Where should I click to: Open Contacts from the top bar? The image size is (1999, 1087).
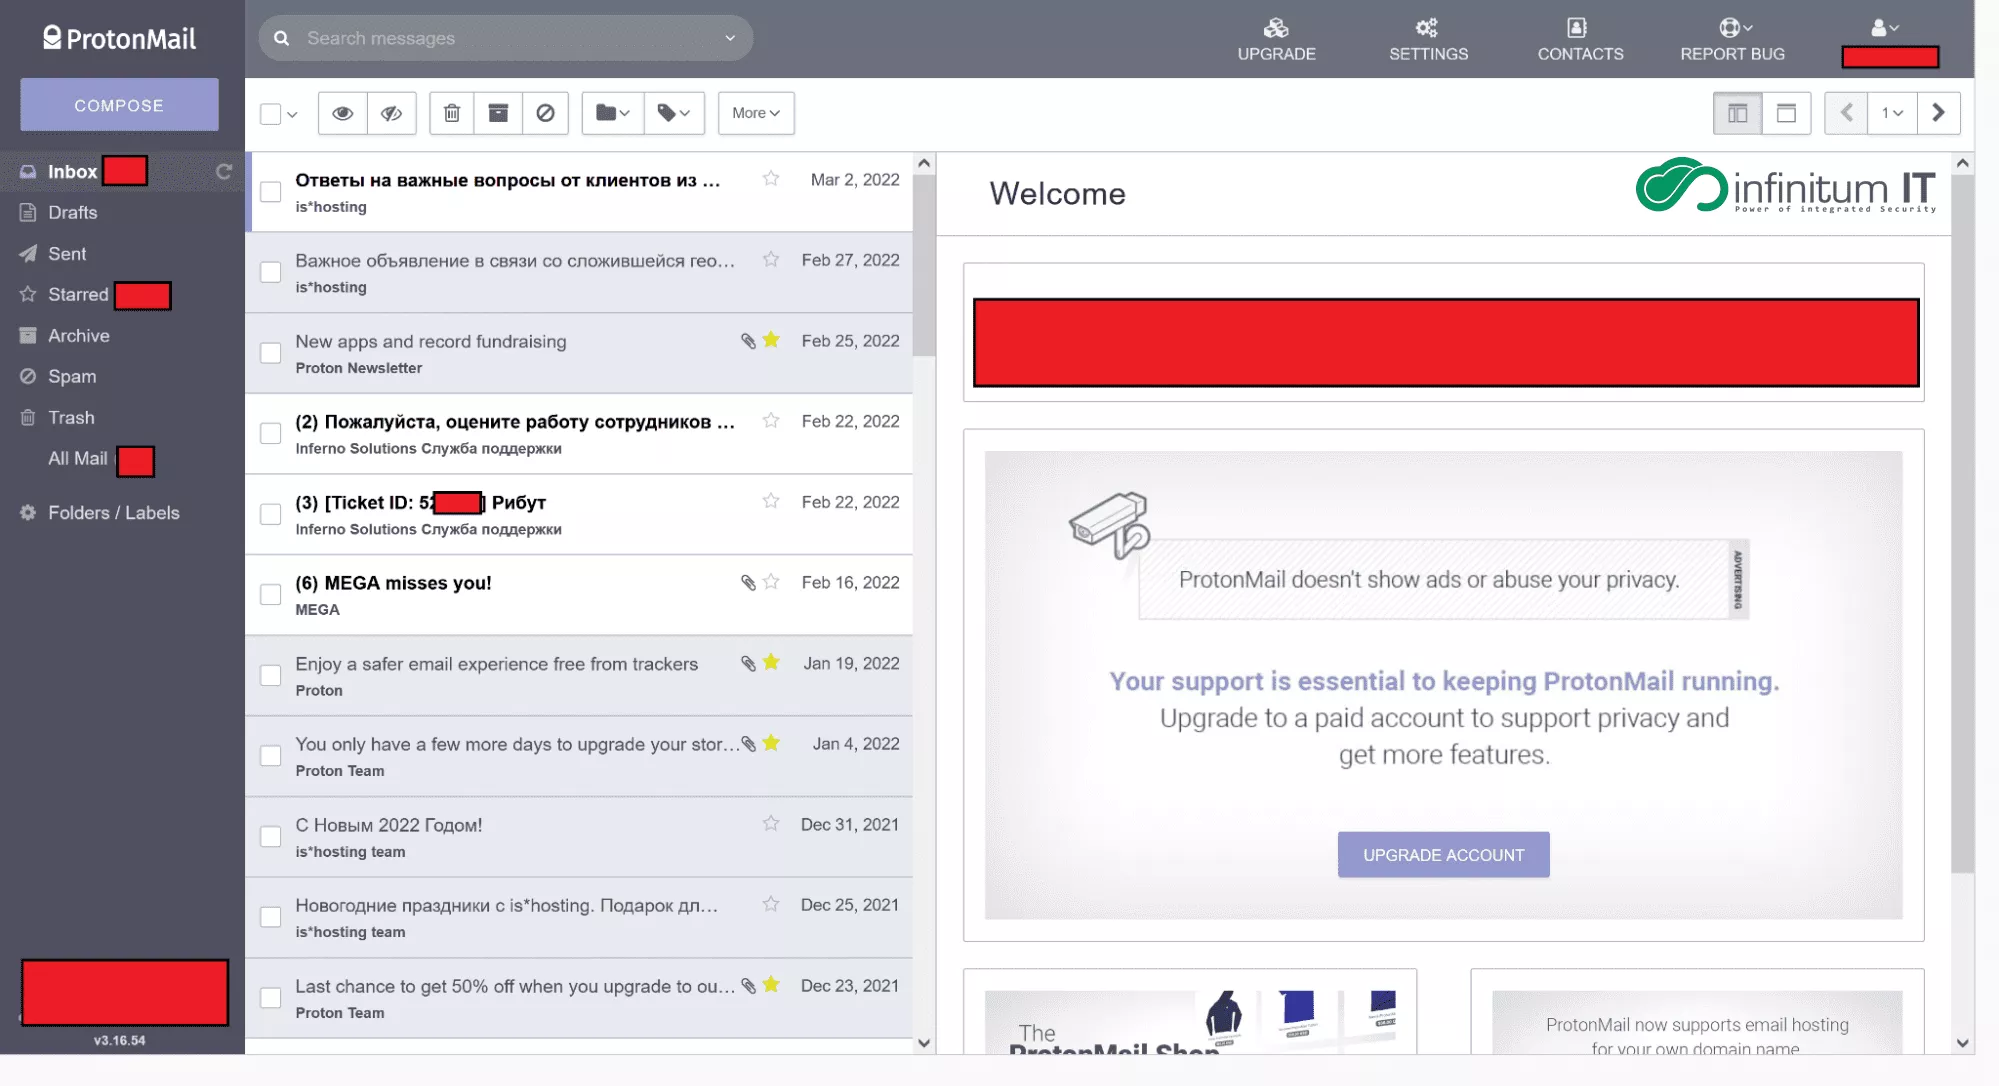point(1580,39)
